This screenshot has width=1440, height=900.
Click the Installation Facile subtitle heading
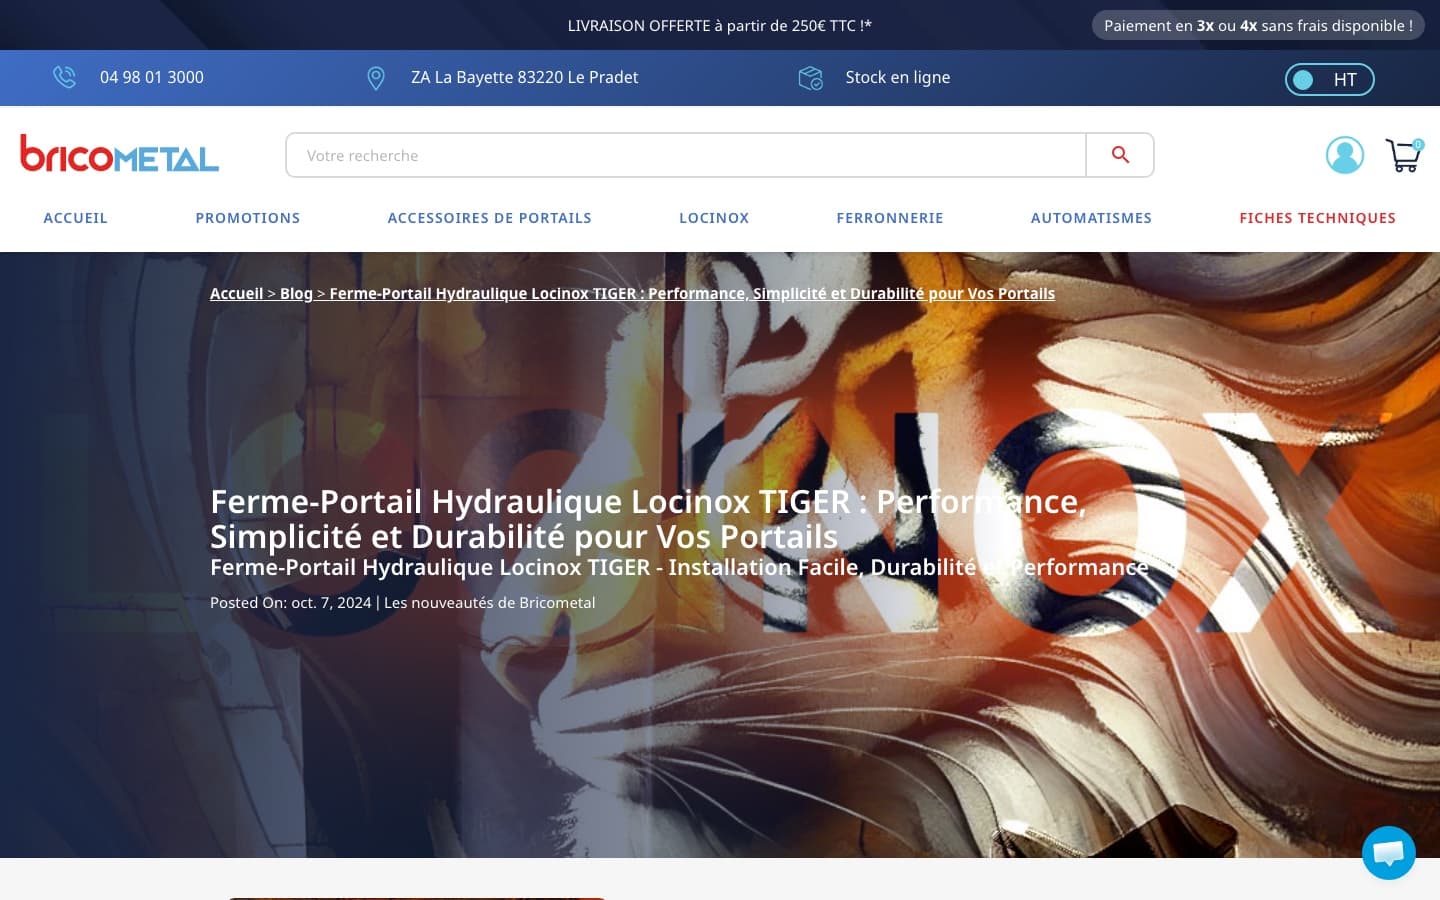(680, 567)
